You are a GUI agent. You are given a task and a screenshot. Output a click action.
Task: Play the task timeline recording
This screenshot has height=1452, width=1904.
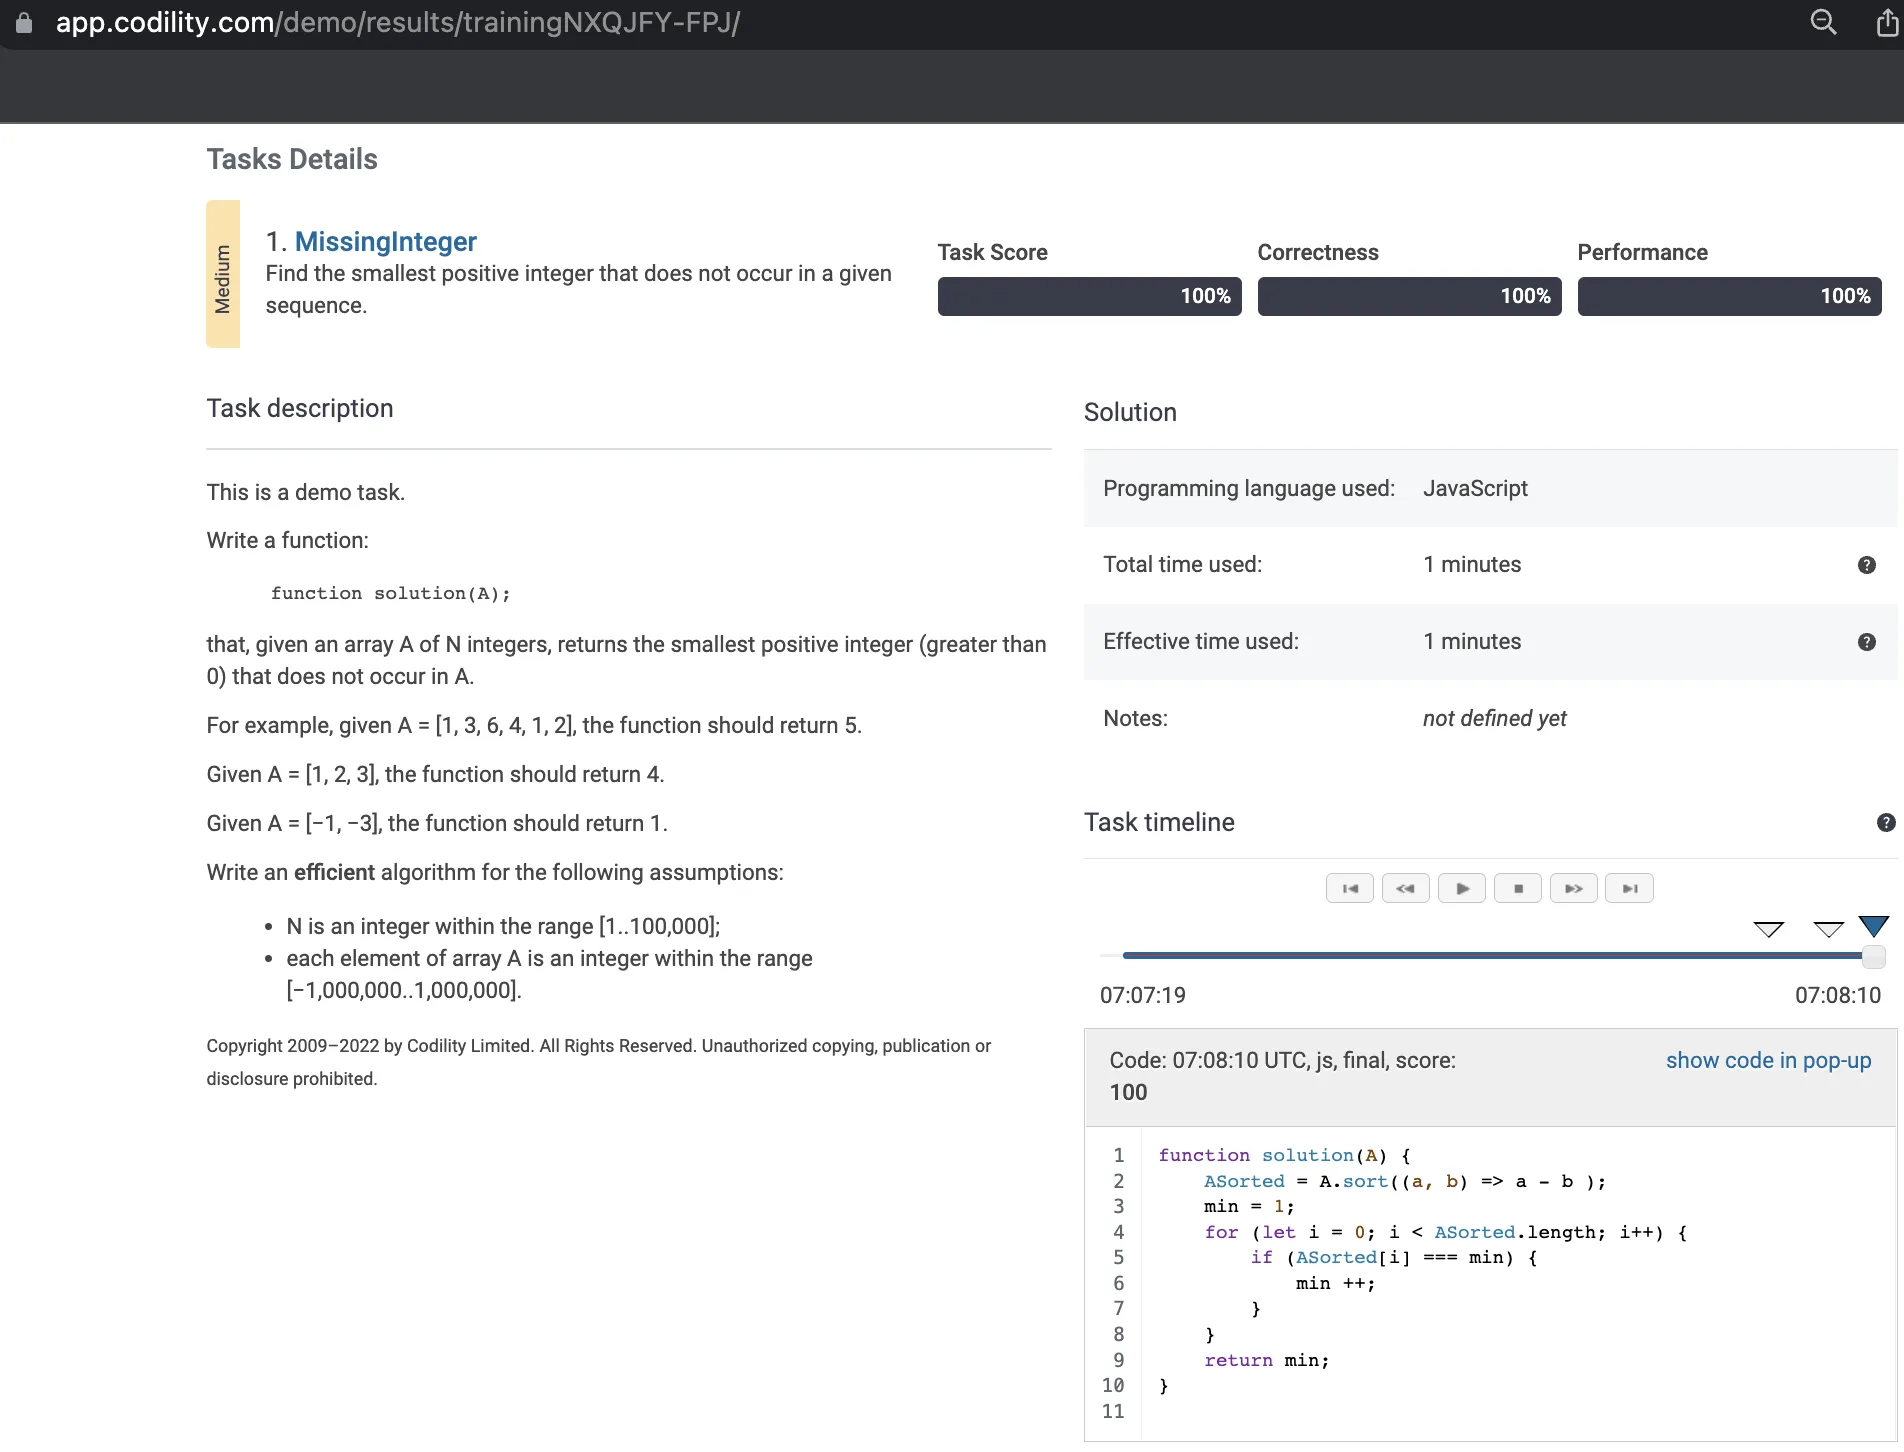pyautogui.click(x=1462, y=888)
